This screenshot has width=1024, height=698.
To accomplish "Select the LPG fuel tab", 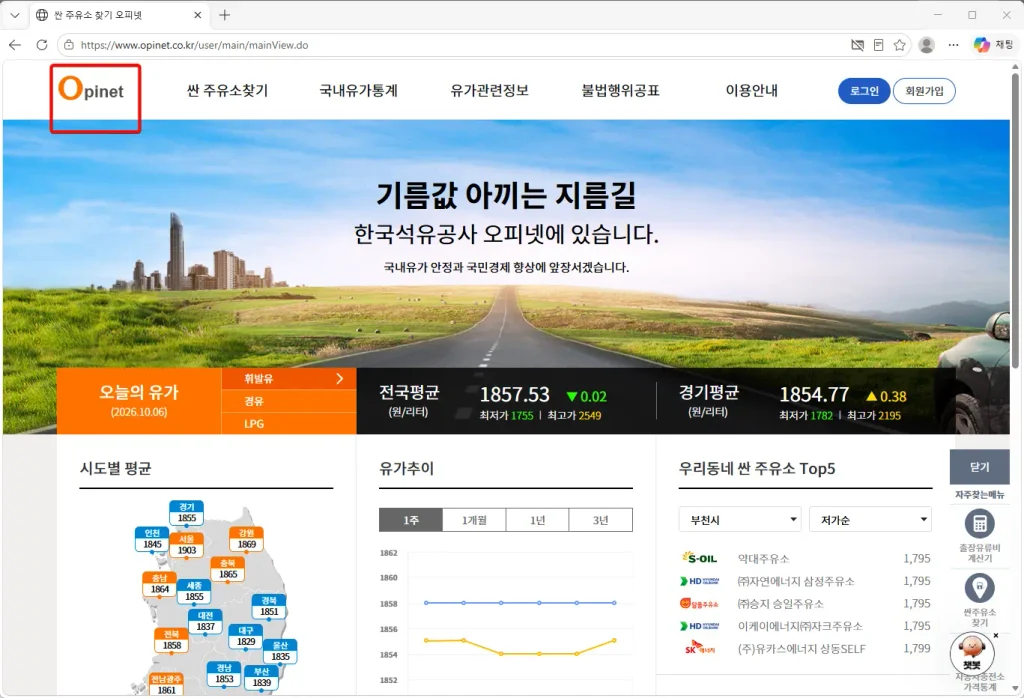I will pyautogui.click(x=289, y=424).
